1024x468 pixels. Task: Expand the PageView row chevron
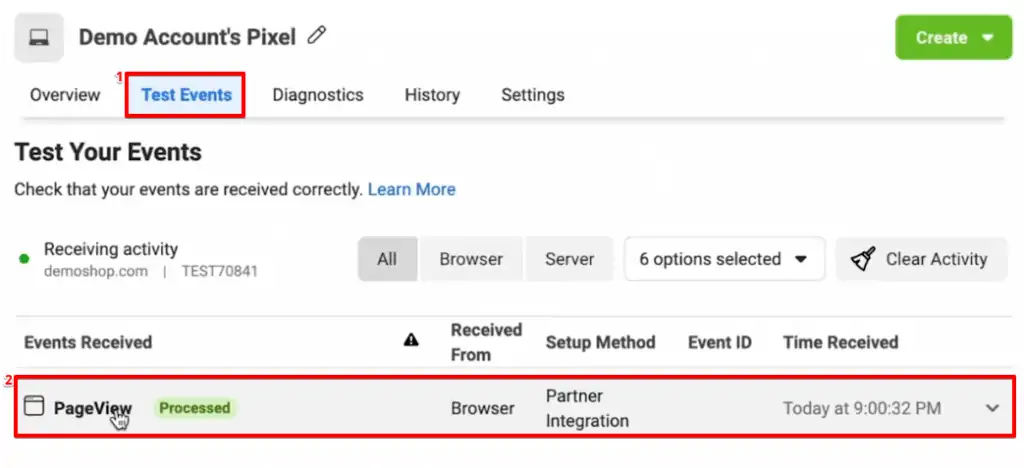pos(992,409)
